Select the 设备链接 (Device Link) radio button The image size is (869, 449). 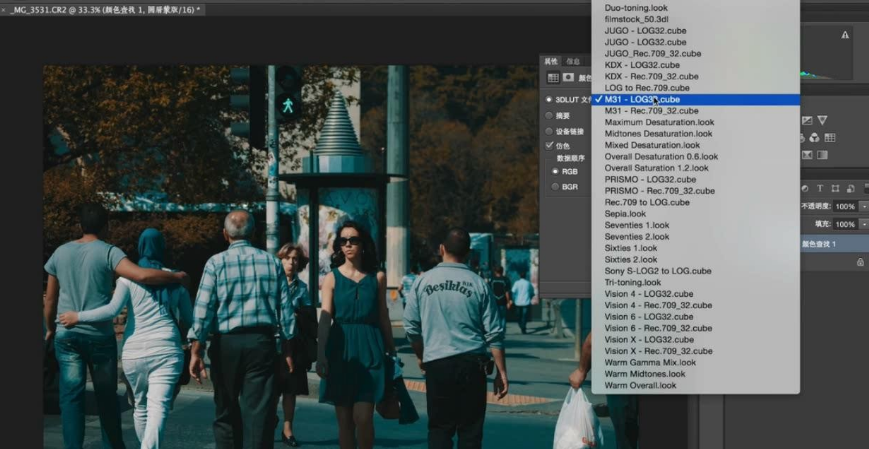(x=549, y=131)
